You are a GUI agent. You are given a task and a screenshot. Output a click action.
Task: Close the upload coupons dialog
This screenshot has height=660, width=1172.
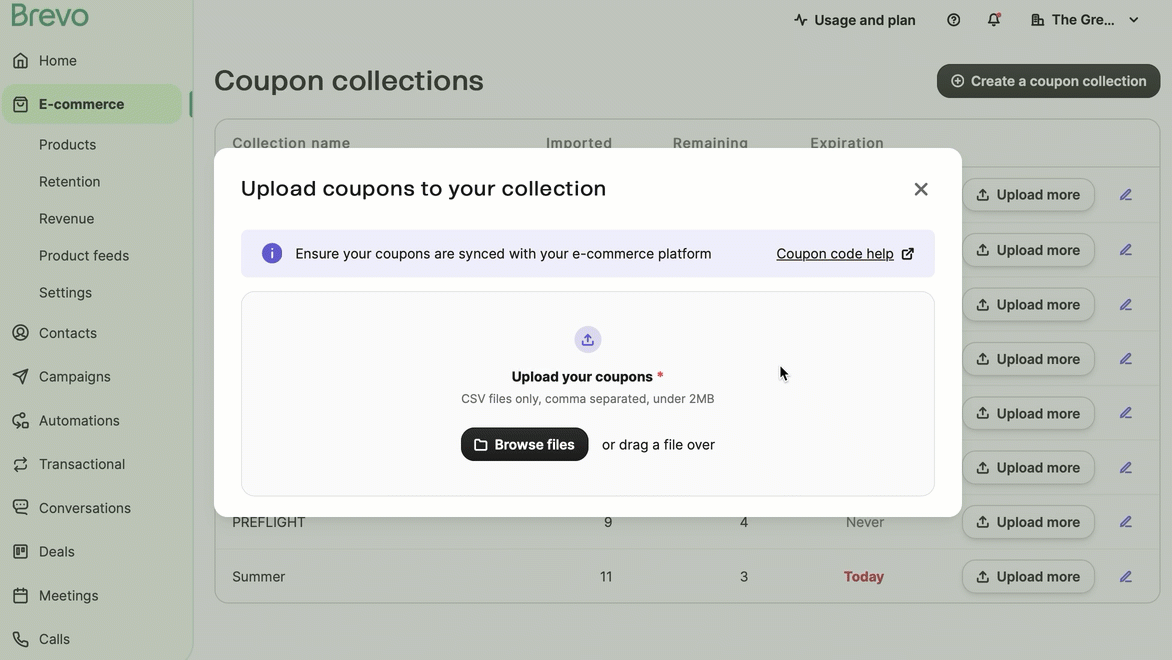[x=920, y=189]
